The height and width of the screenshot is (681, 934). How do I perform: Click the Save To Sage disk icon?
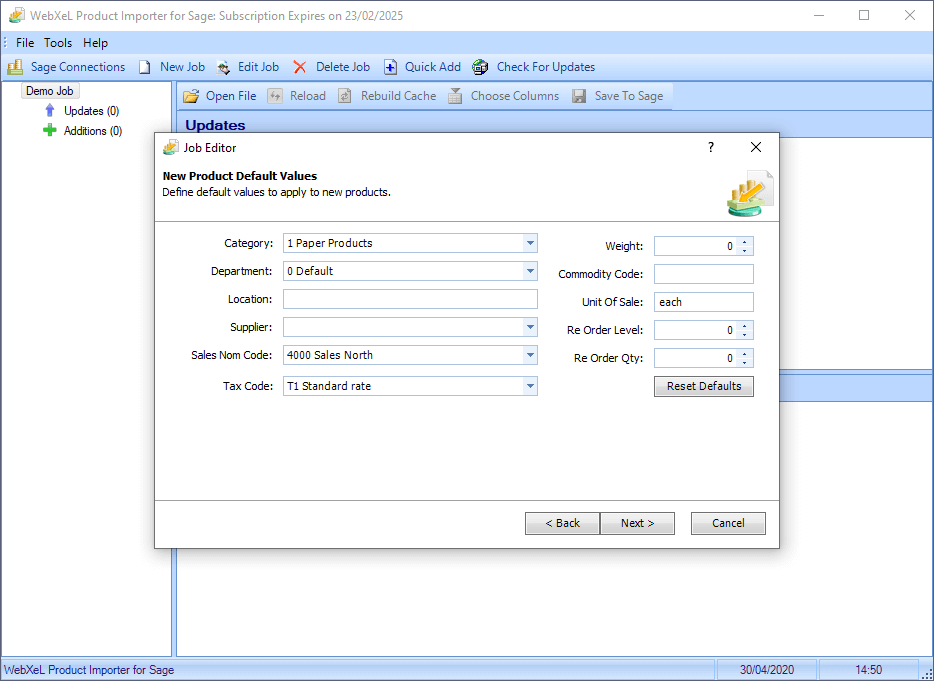point(579,96)
